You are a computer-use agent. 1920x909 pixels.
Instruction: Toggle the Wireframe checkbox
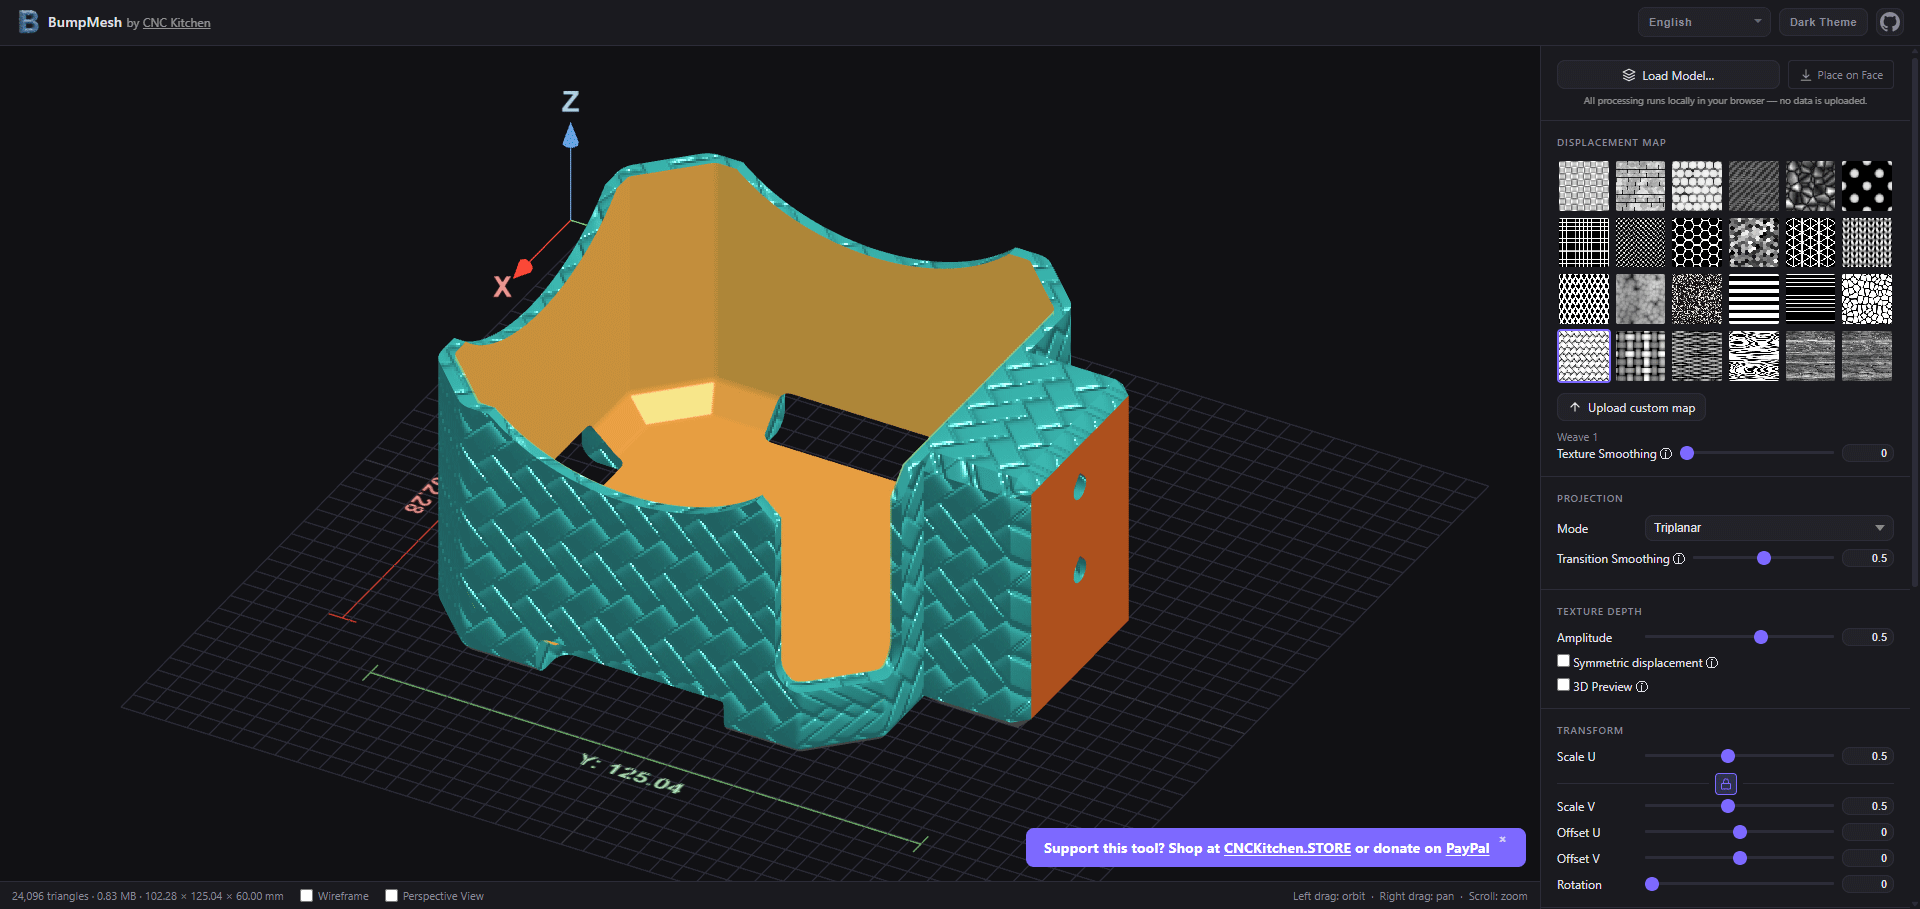(x=307, y=896)
